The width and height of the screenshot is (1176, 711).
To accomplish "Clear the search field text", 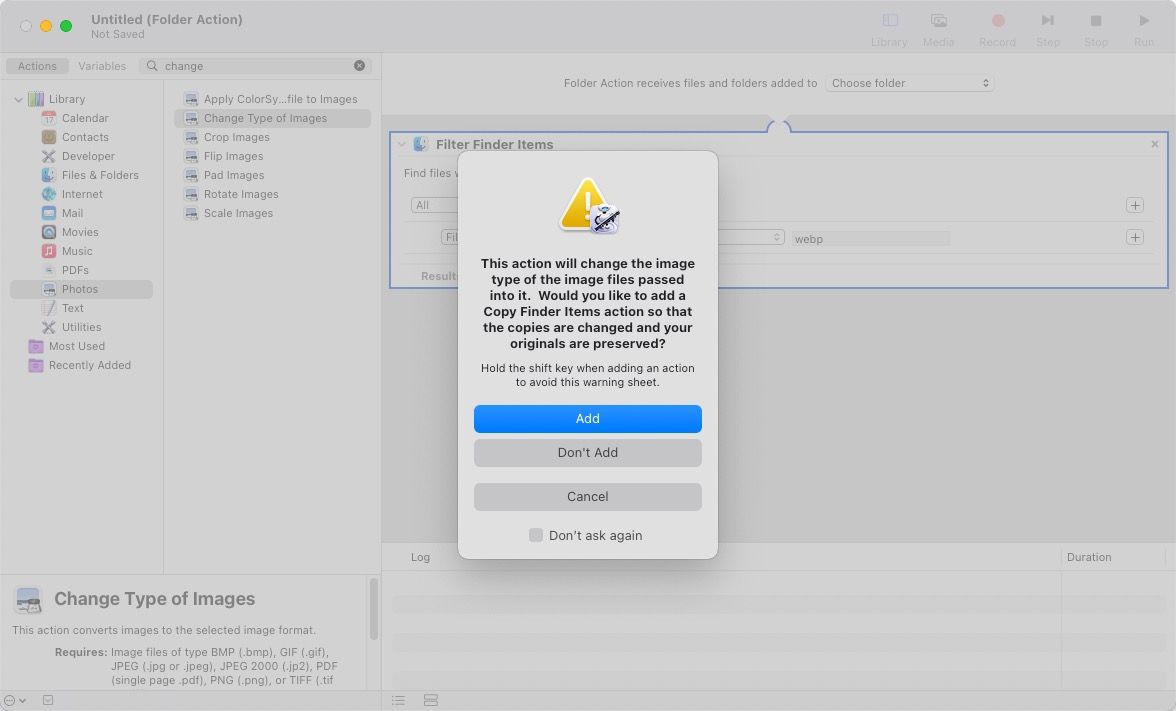I will tap(359, 65).
